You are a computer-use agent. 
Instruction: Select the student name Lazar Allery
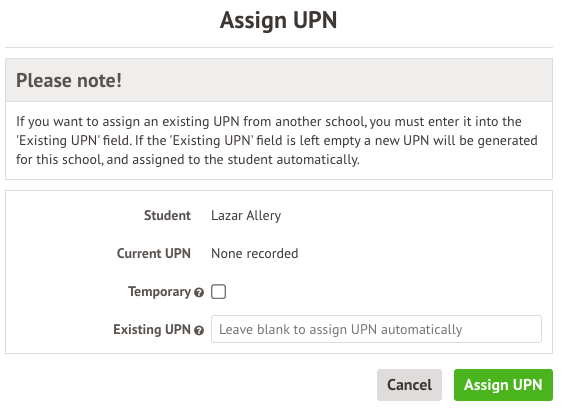[246, 215]
